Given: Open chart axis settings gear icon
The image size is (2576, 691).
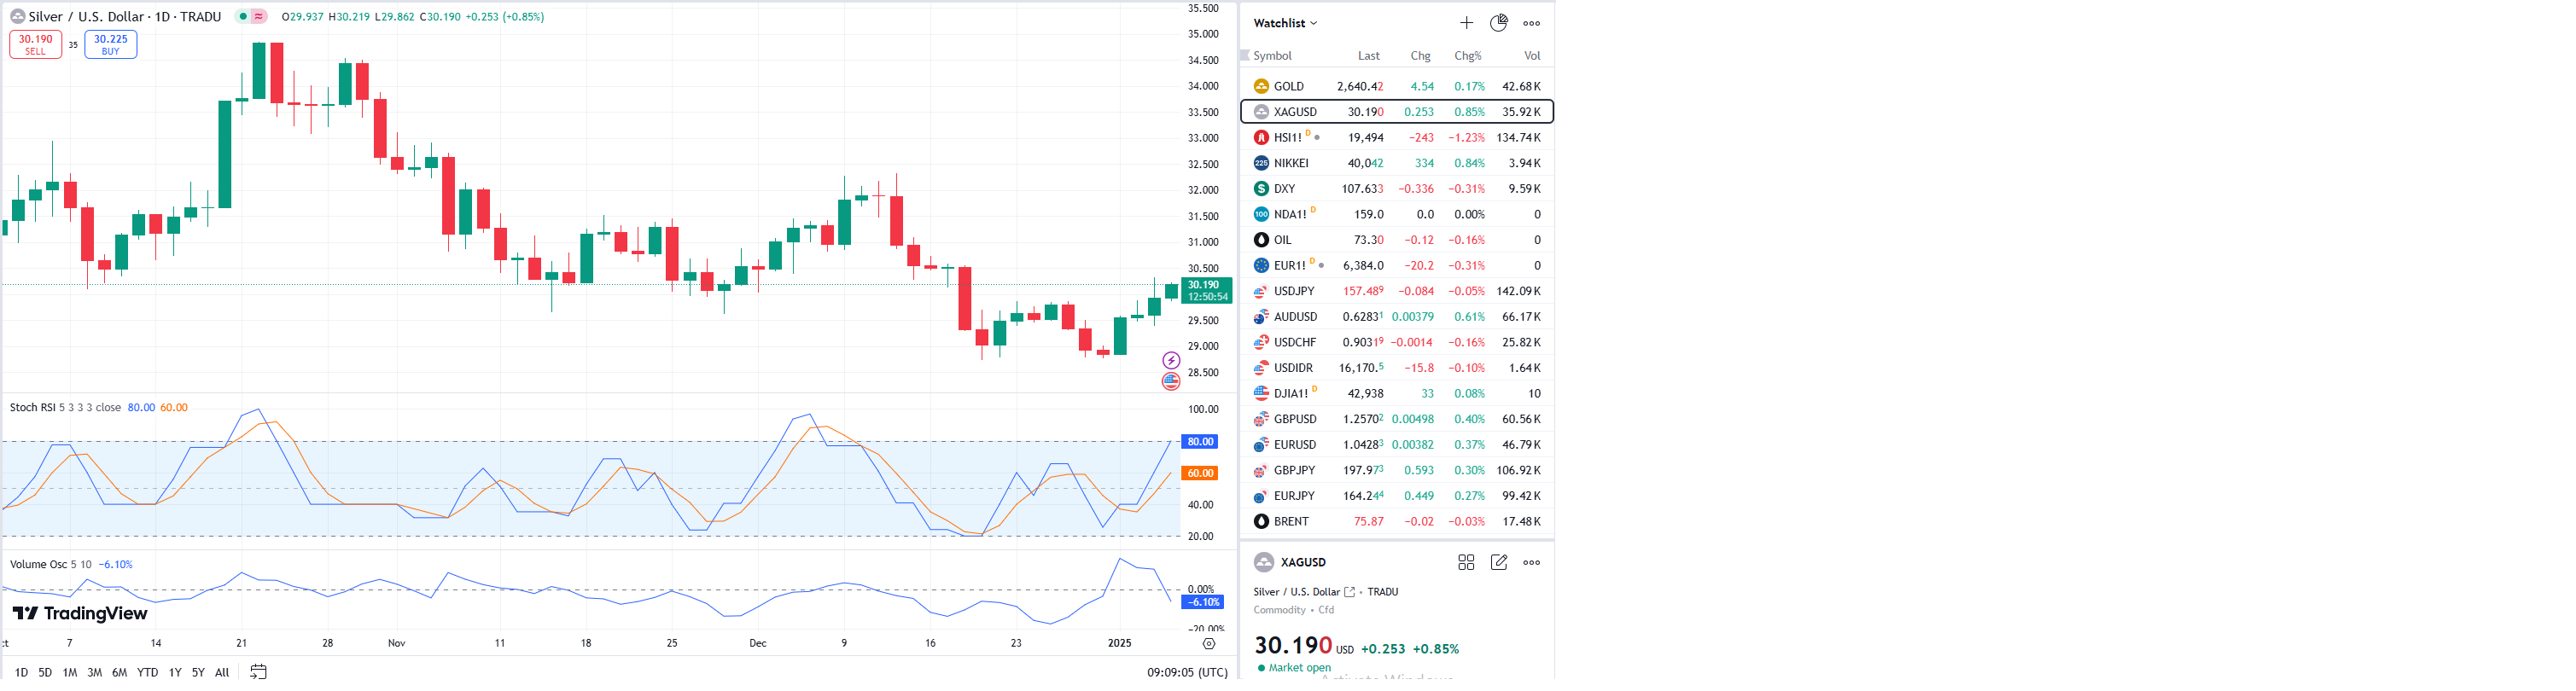Looking at the screenshot, I should click(1209, 643).
